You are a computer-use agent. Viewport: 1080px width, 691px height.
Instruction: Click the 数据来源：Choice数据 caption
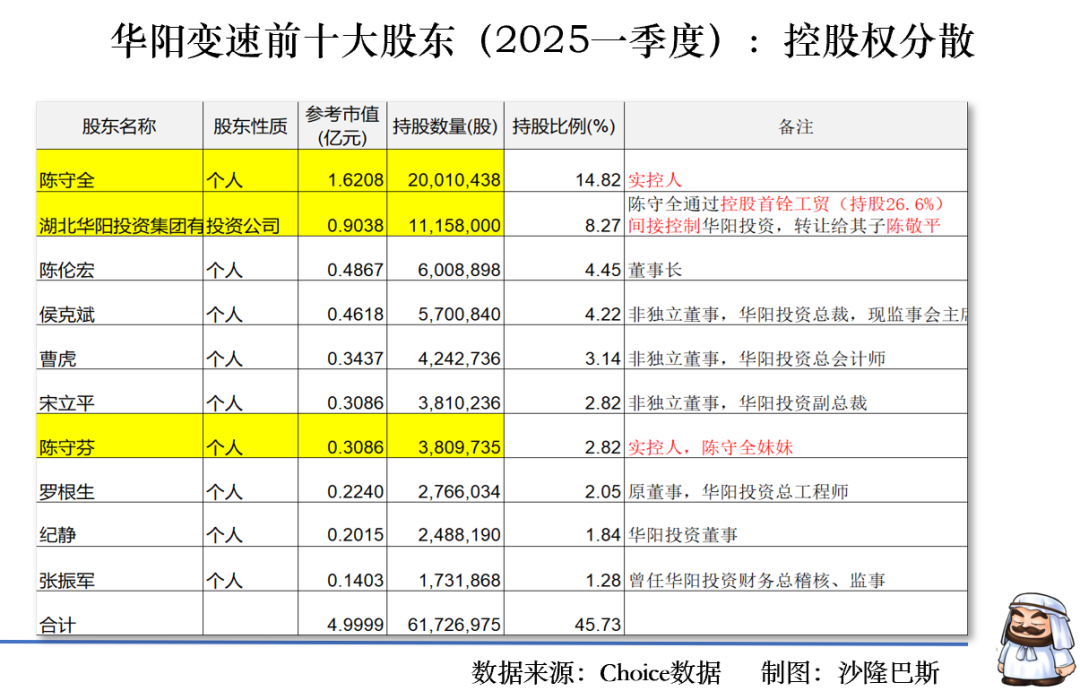point(596,673)
